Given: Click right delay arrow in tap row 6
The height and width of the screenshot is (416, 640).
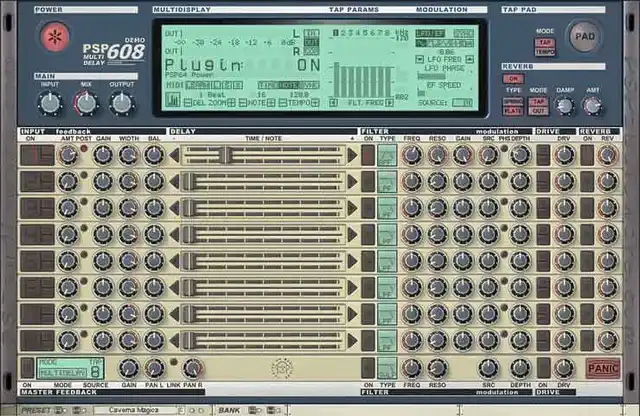Looking at the screenshot, I should (x=352, y=288).
